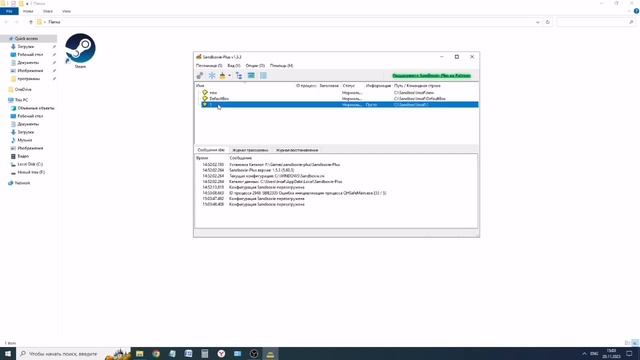640x360 pixels.
Task: Click the broom cleanup icon
Action: 222,76
